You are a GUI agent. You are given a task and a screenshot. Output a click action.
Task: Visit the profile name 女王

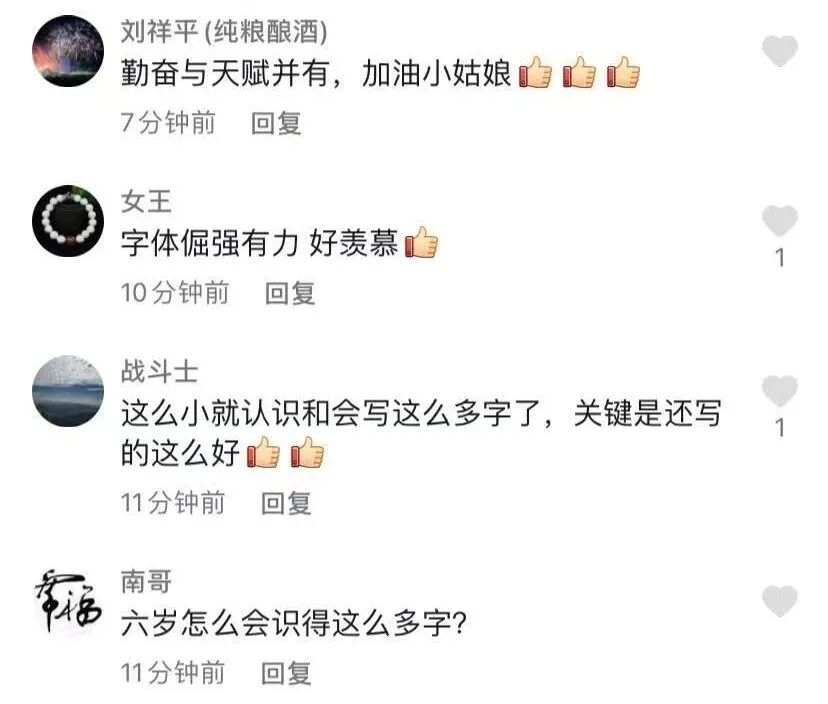[x=146, y=202]
